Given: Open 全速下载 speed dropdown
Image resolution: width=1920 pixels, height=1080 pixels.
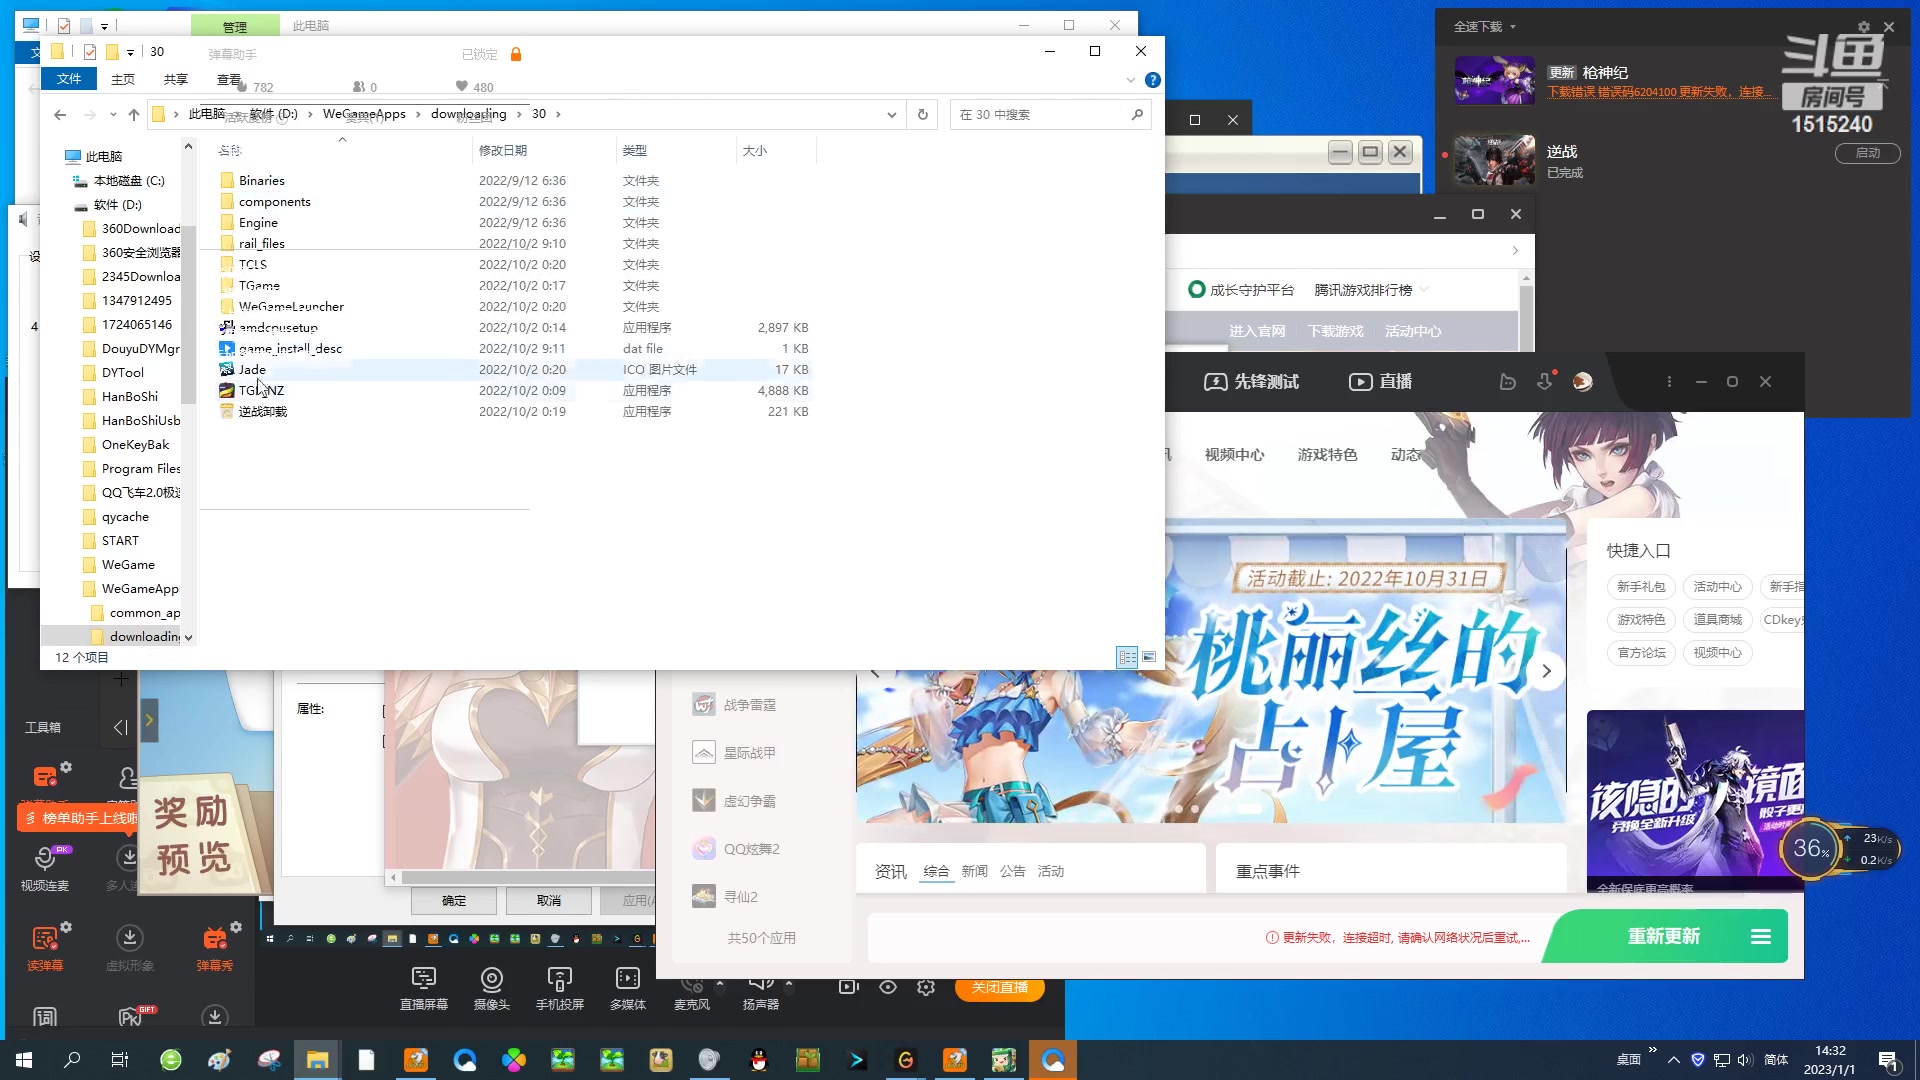Looking at the screenshot, I should [1484, 27].
